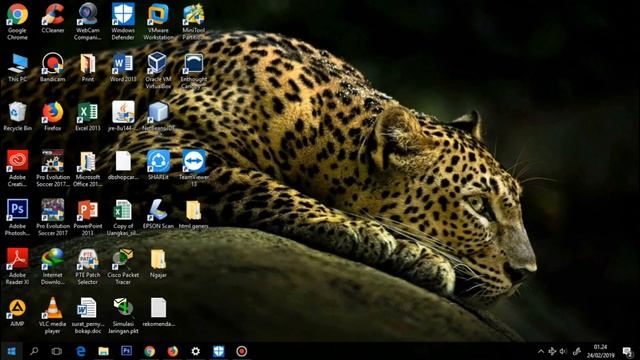The width and height of the screenshot is (640, 360).
Task: Click the taskbar Search magnifier
Action: point(34,351)
